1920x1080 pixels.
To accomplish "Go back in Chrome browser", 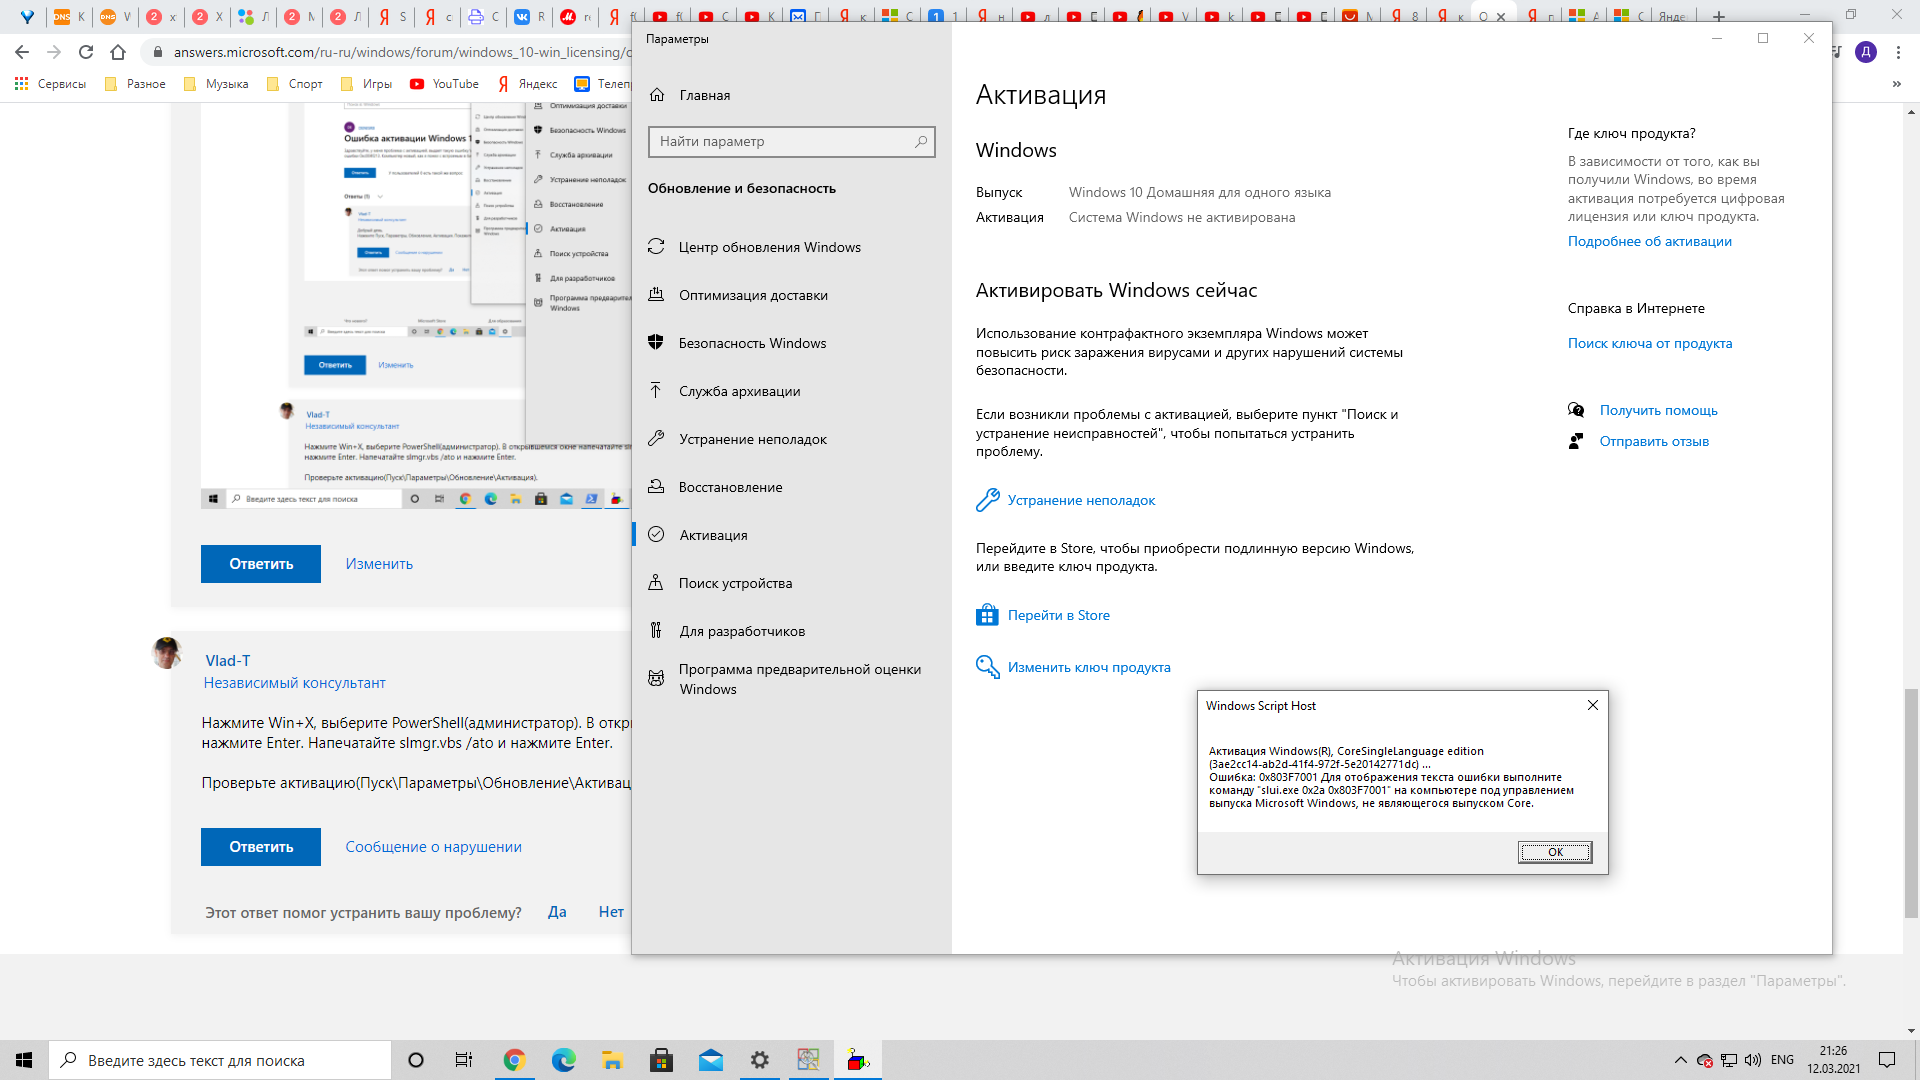I will click(22, 52).
